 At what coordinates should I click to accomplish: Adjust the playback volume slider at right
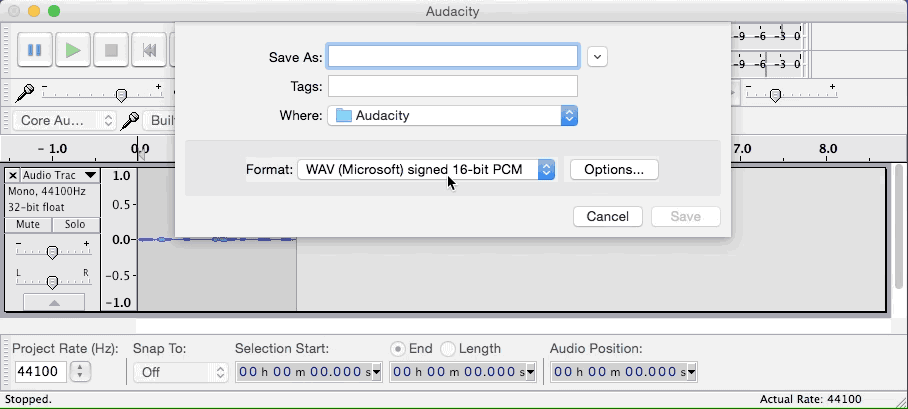pyautogui.click(x=776, y=95)
